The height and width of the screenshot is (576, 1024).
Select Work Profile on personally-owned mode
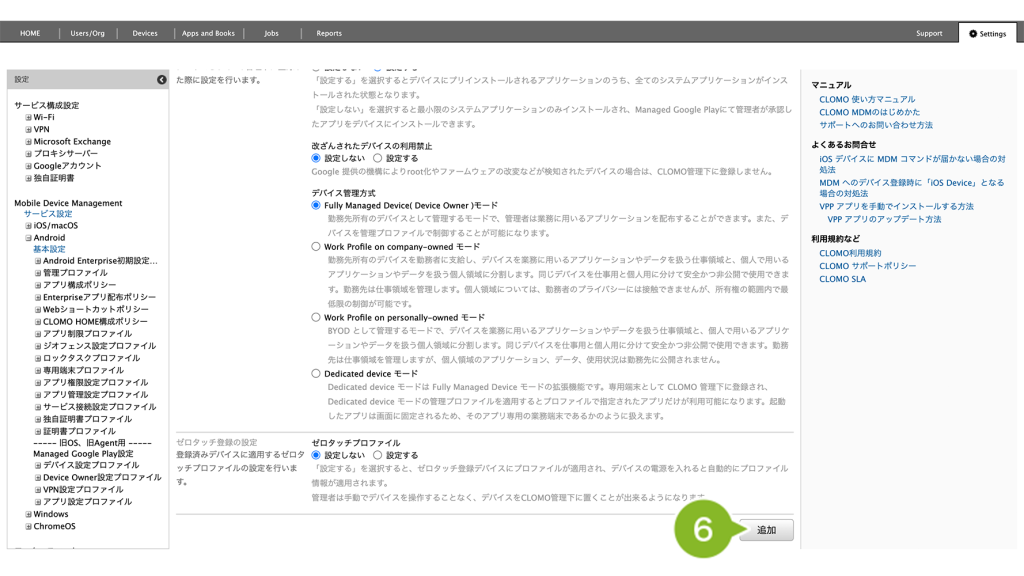[x=316, y=317]
